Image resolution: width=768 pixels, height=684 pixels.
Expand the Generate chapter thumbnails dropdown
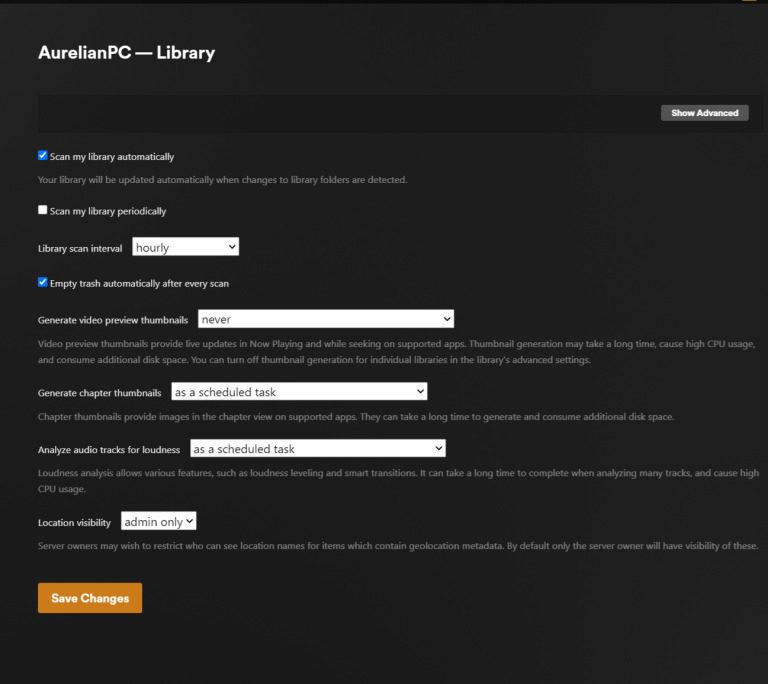click(299, 391)
